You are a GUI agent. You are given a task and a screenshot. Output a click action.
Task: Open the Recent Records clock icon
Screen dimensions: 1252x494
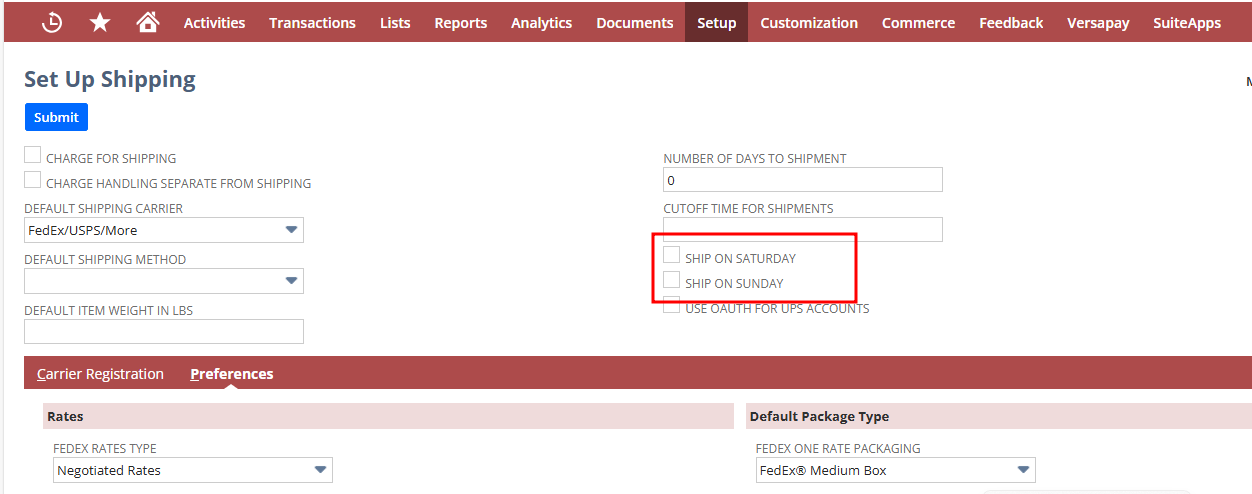52,22
